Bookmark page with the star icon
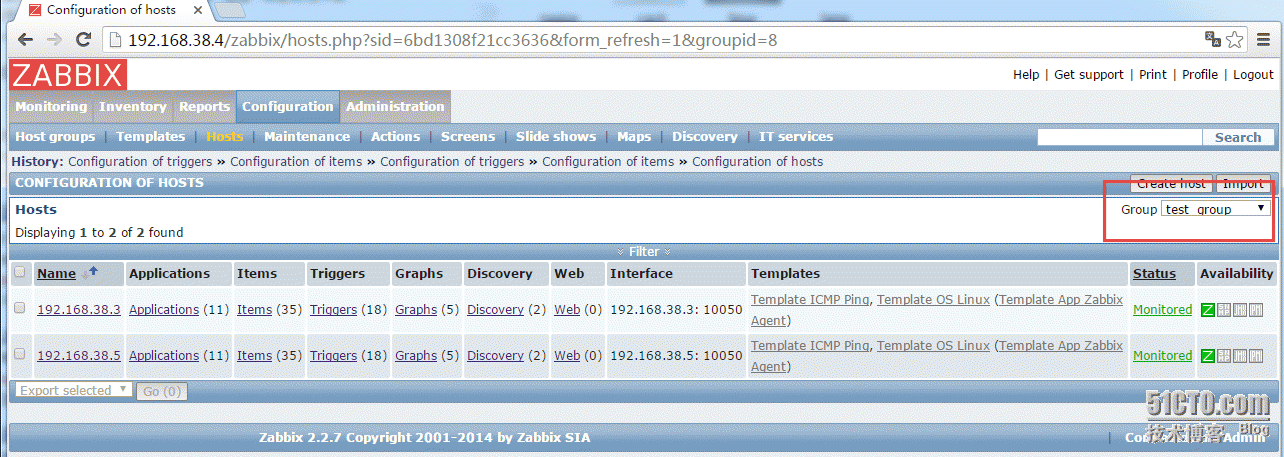This screenshot has height=457, width=1284. click(x=1235, y=40)
